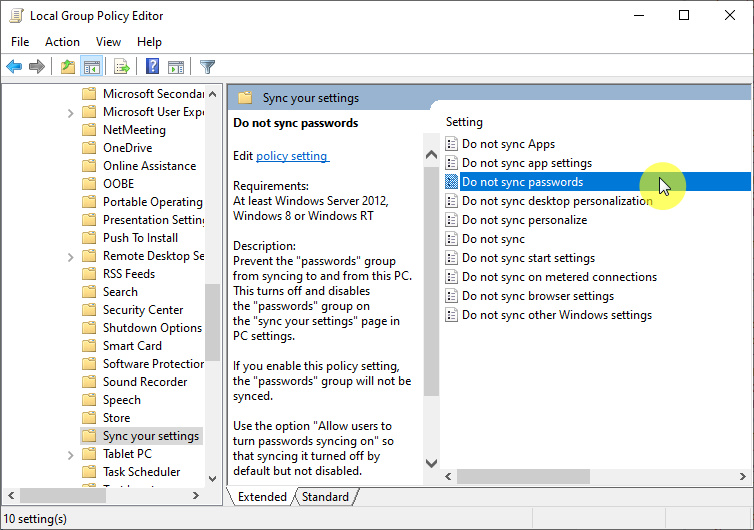Switch to the Standard tab
754x530 pixels.
point(325,497)
